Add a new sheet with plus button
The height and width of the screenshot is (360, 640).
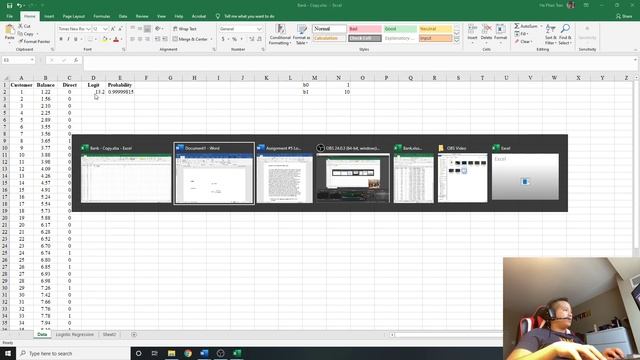(x=134, y=334)
